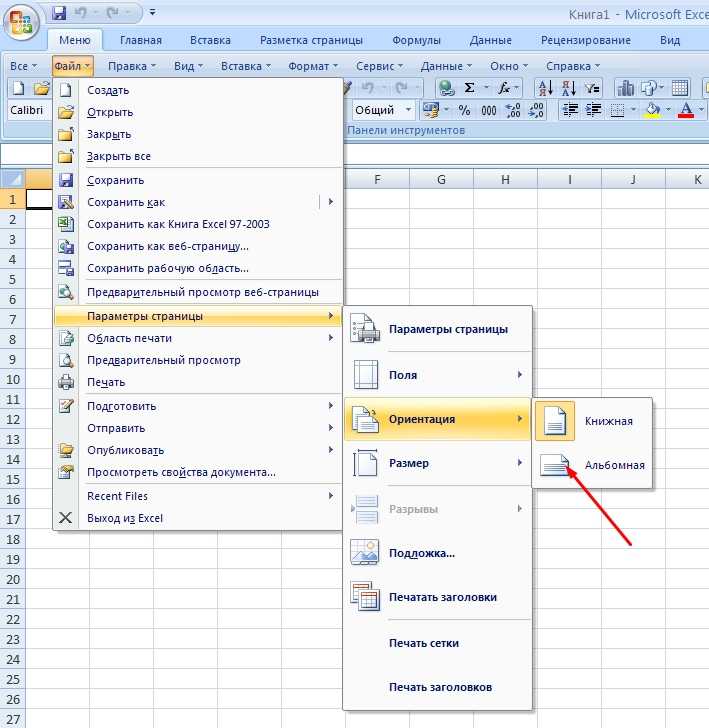Switch to Главная ribbon tab
The height and width of the screenshot is (728, 709).
tap(141, 40)
